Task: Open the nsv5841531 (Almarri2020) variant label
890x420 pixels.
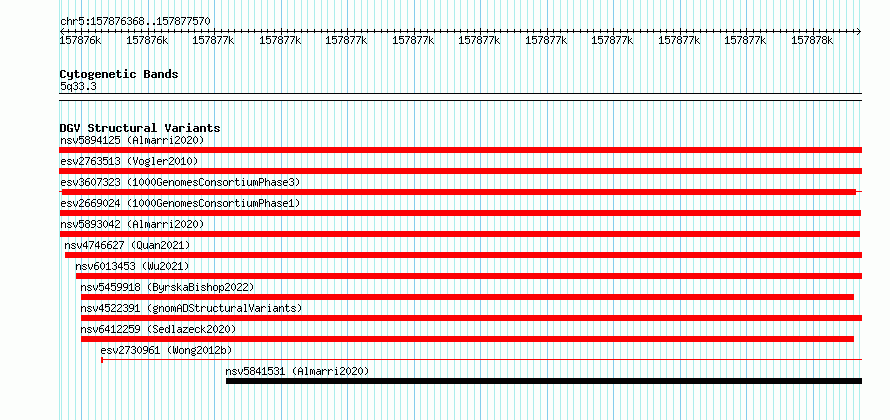Action: click(297, 371)
